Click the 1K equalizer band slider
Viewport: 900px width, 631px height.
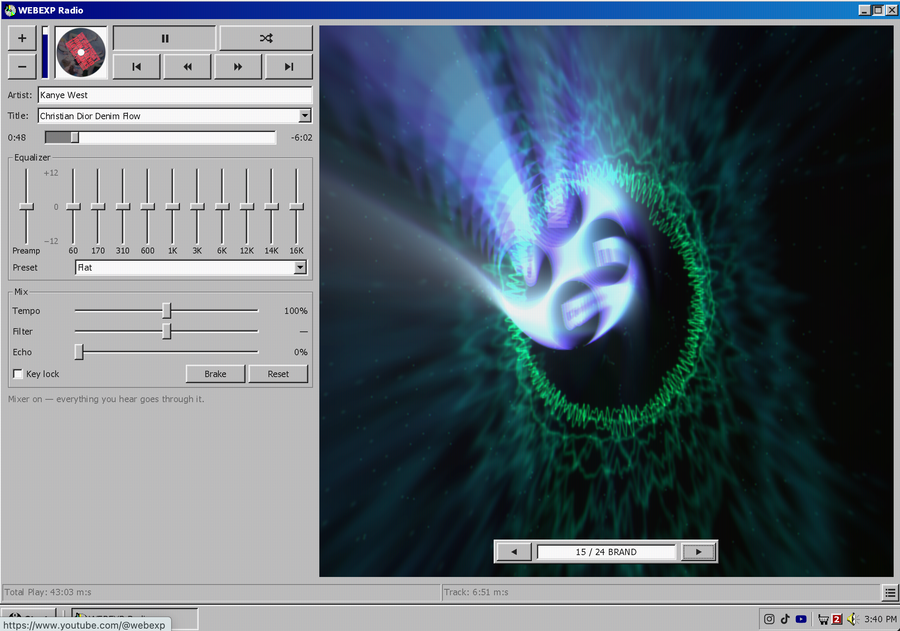coord(173,207)
